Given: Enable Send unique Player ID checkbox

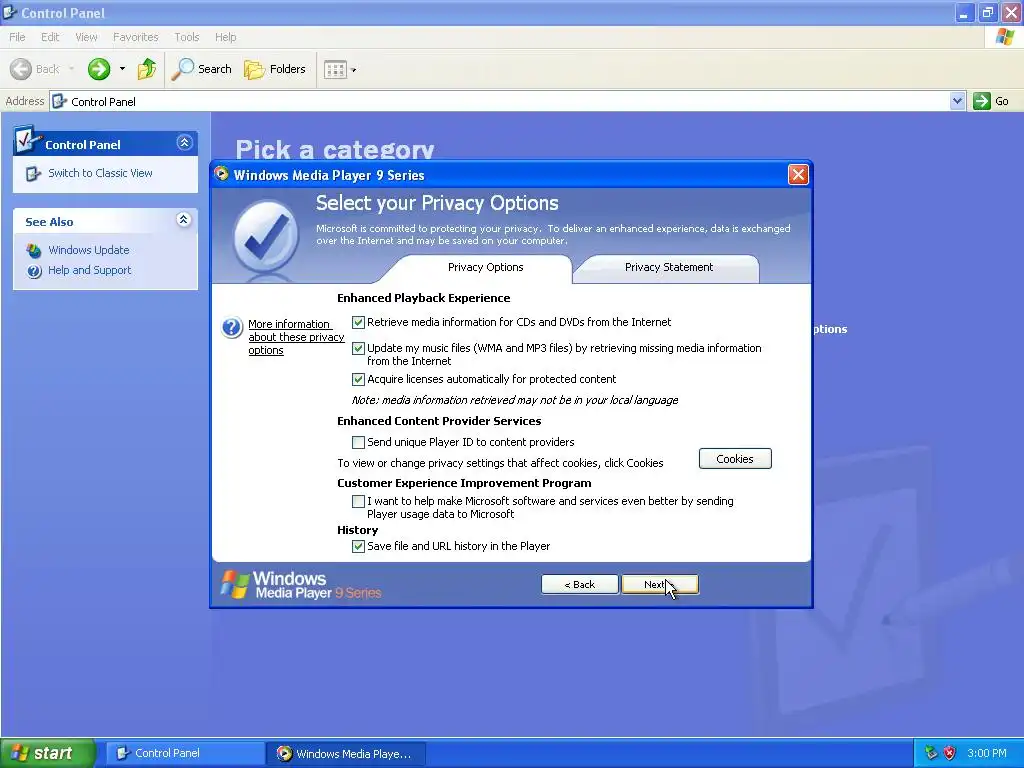Looking at the screenshot, I should pyautogui.click(x=358, y=443).
